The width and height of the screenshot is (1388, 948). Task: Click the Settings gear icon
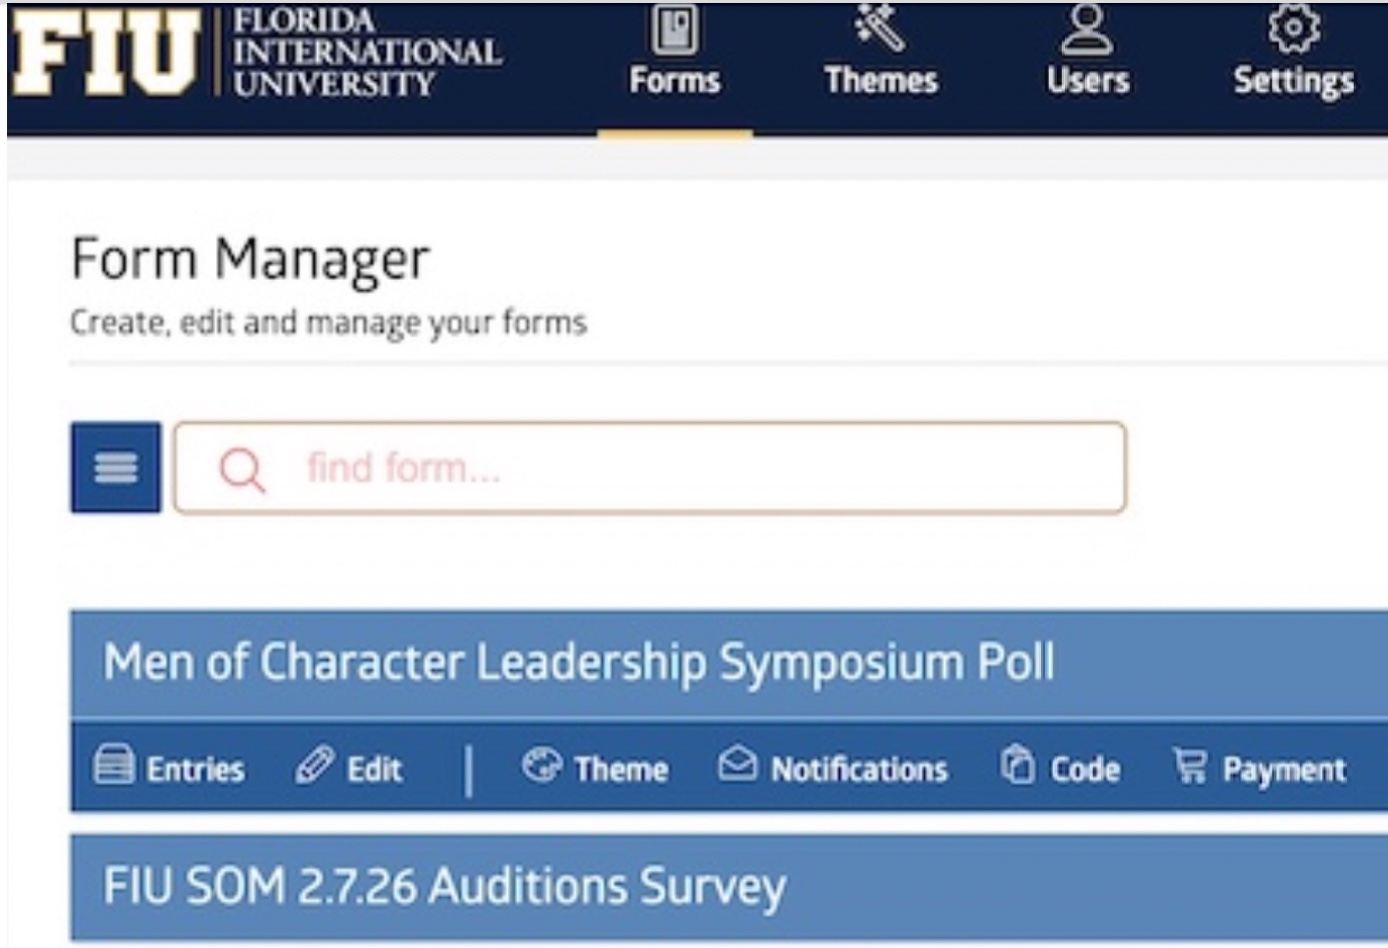coord(1293,27)
